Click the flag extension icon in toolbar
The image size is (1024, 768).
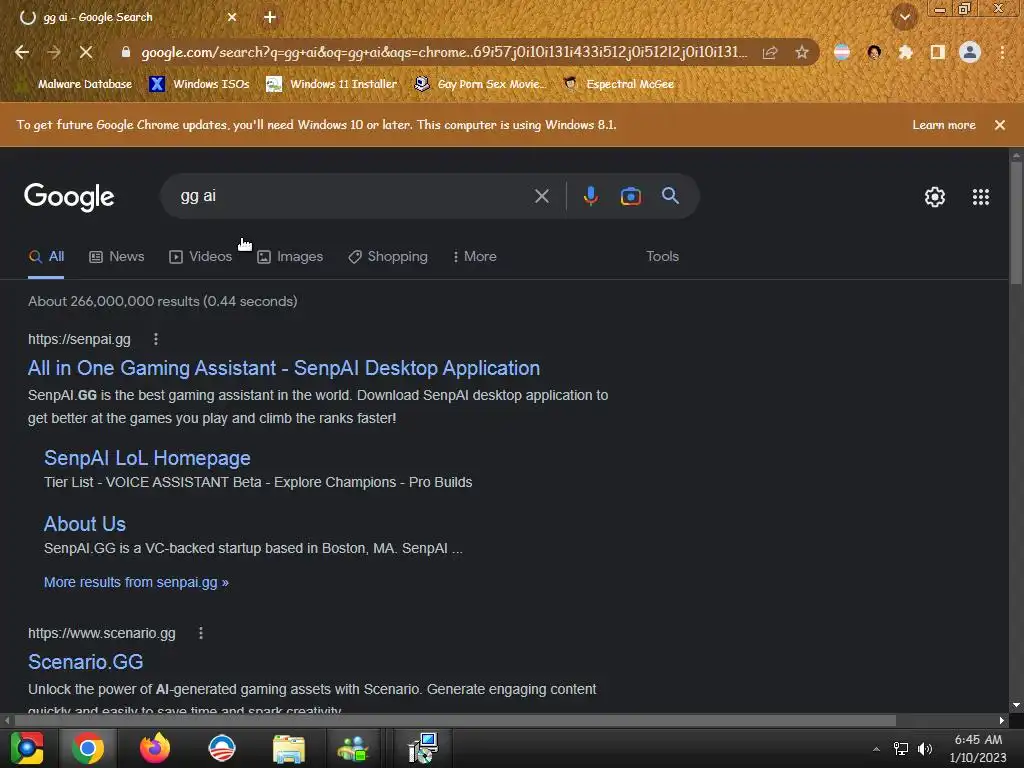[x=842, y=52]
